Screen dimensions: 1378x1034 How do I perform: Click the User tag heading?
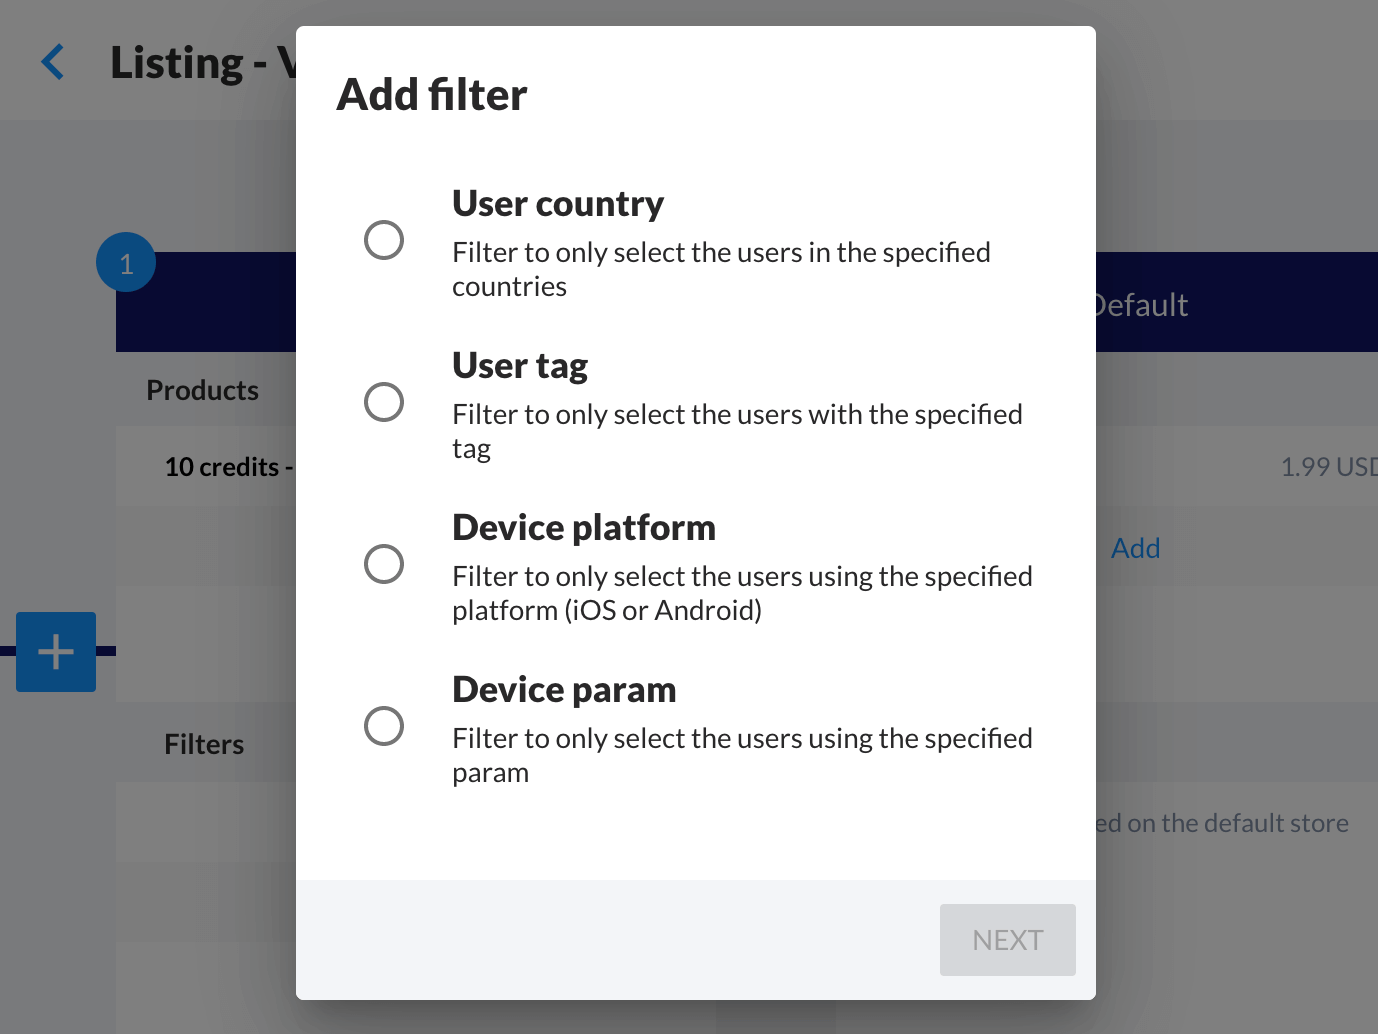520,366
